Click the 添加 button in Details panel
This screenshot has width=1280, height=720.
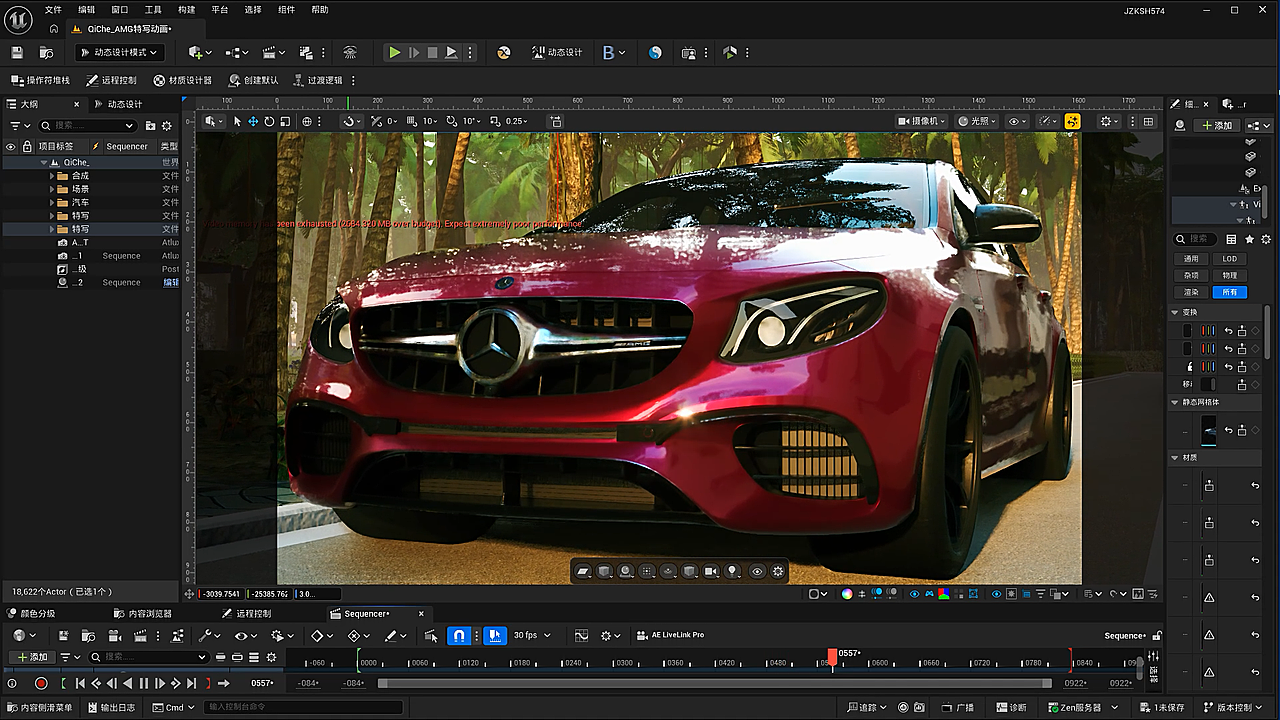(x=1217, y=125)
